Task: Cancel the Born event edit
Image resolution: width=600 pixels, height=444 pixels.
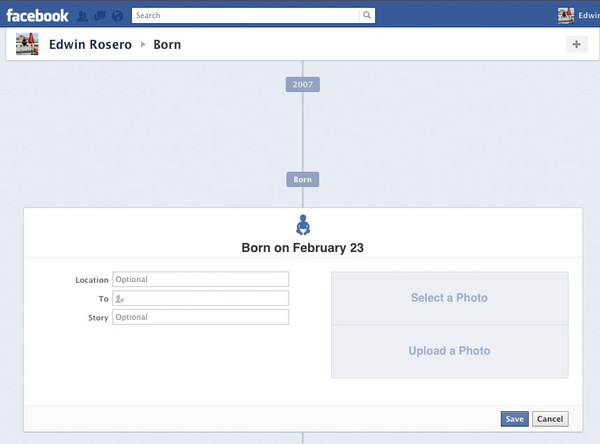Action: coord(550,419)
